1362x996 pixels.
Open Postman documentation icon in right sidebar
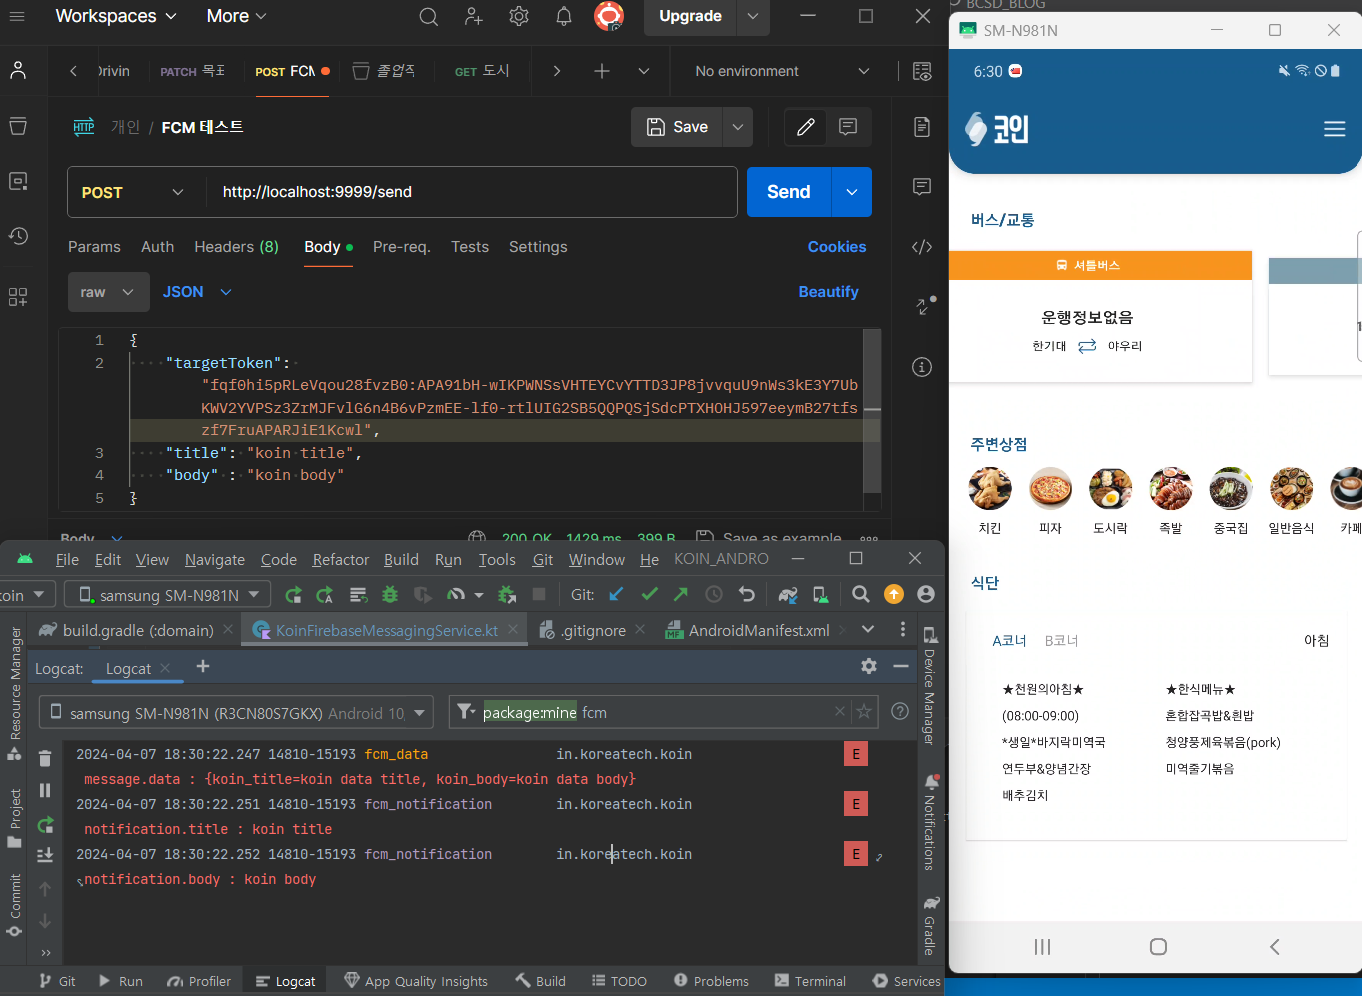[922, 127]
